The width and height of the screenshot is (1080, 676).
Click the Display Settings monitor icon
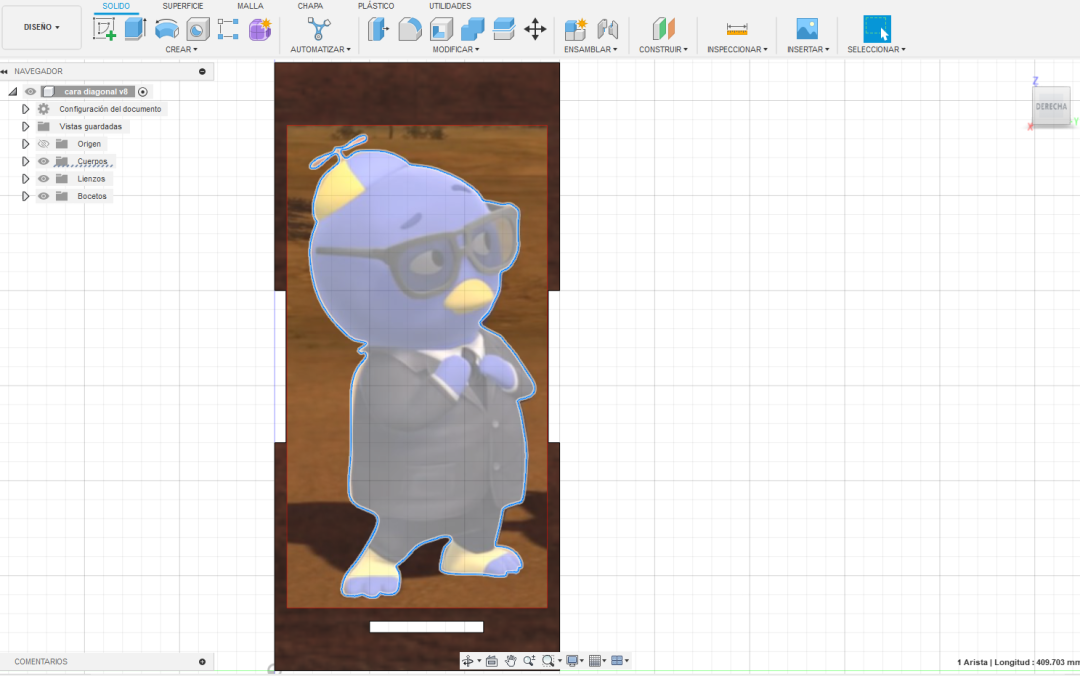tap(572, 661)
